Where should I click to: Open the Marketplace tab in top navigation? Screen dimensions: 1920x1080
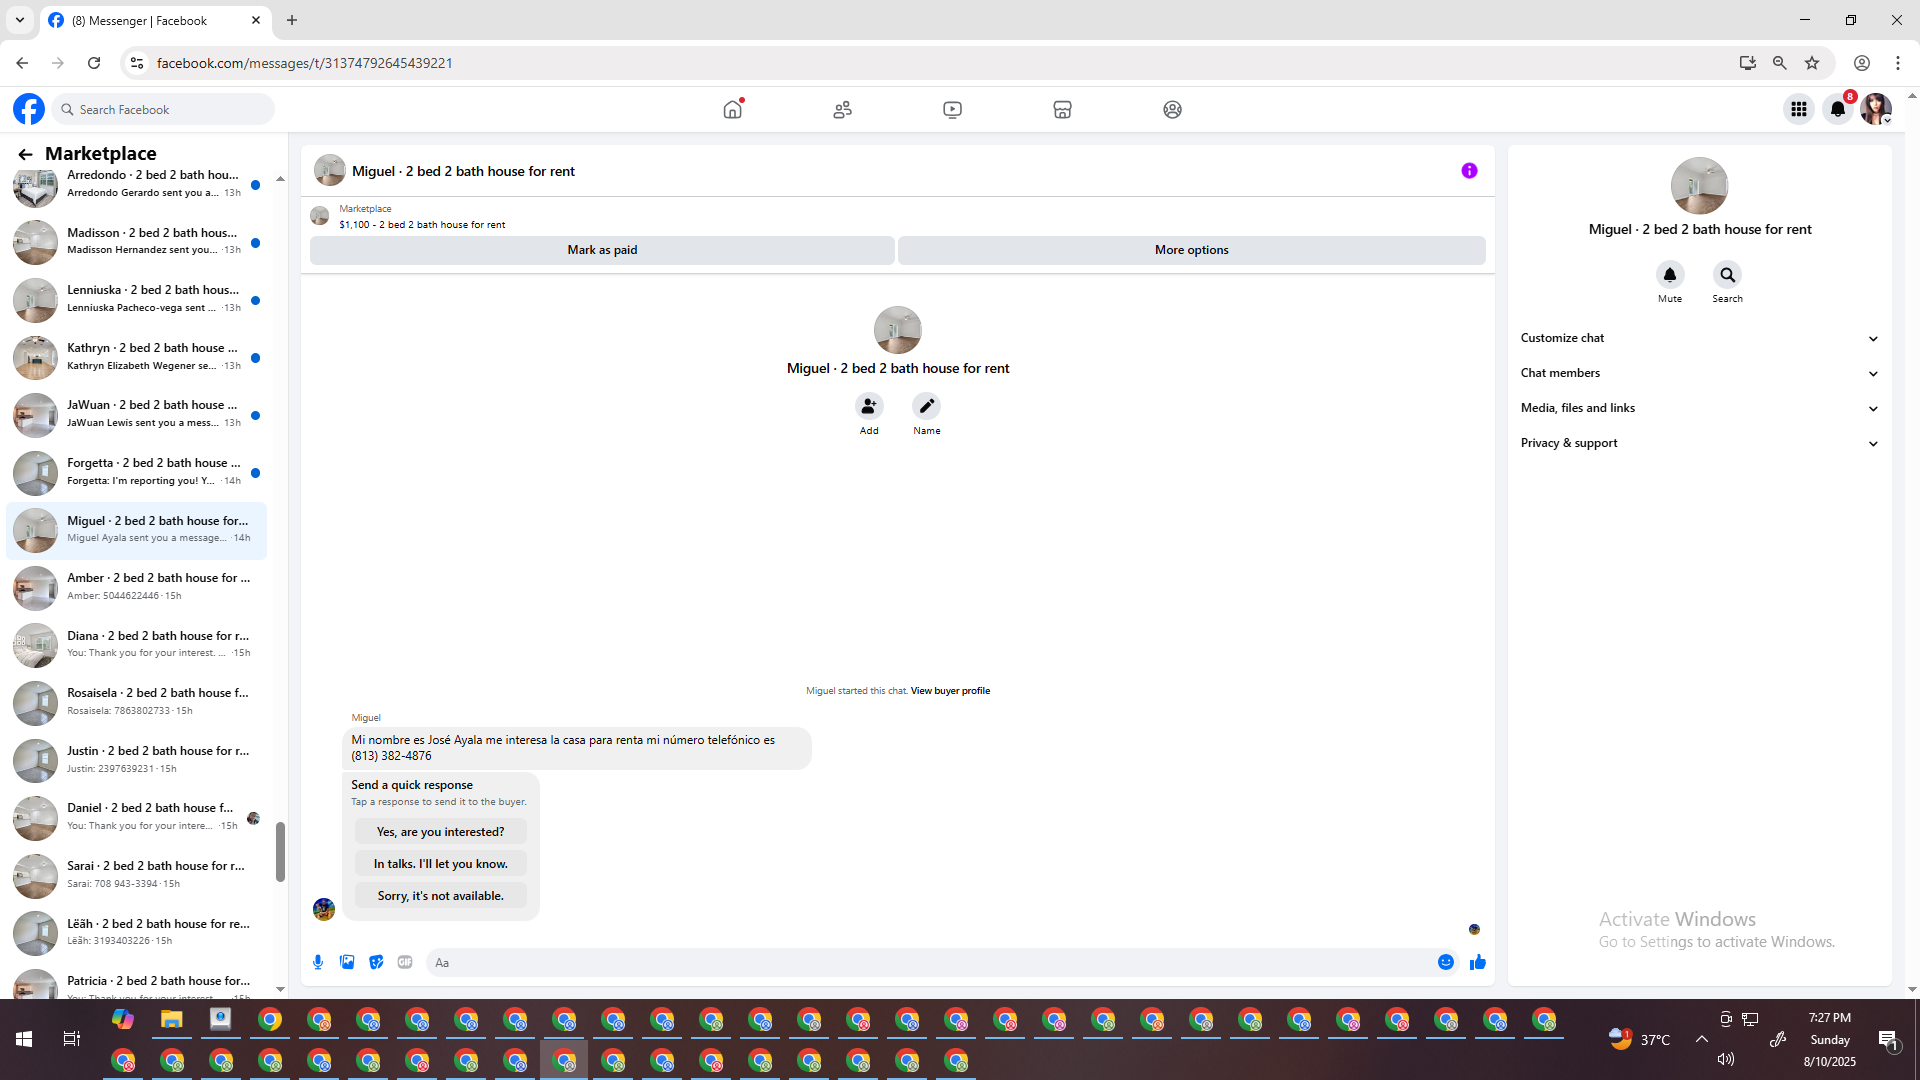(x=1062, y=109)
